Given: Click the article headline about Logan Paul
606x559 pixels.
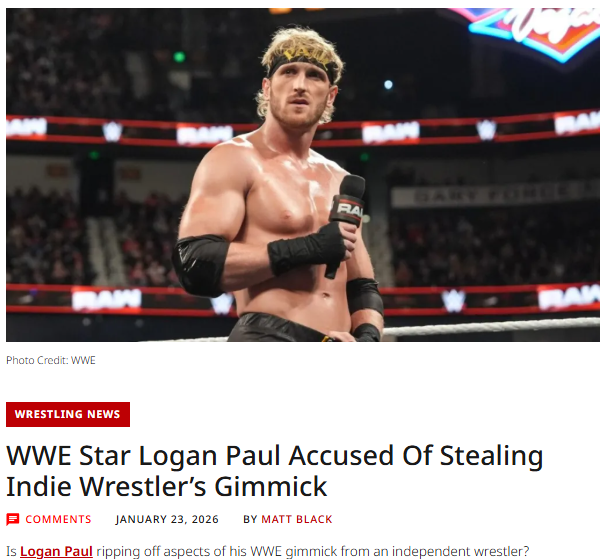Looking at the screenshot, I should click(x=275, y=470).
